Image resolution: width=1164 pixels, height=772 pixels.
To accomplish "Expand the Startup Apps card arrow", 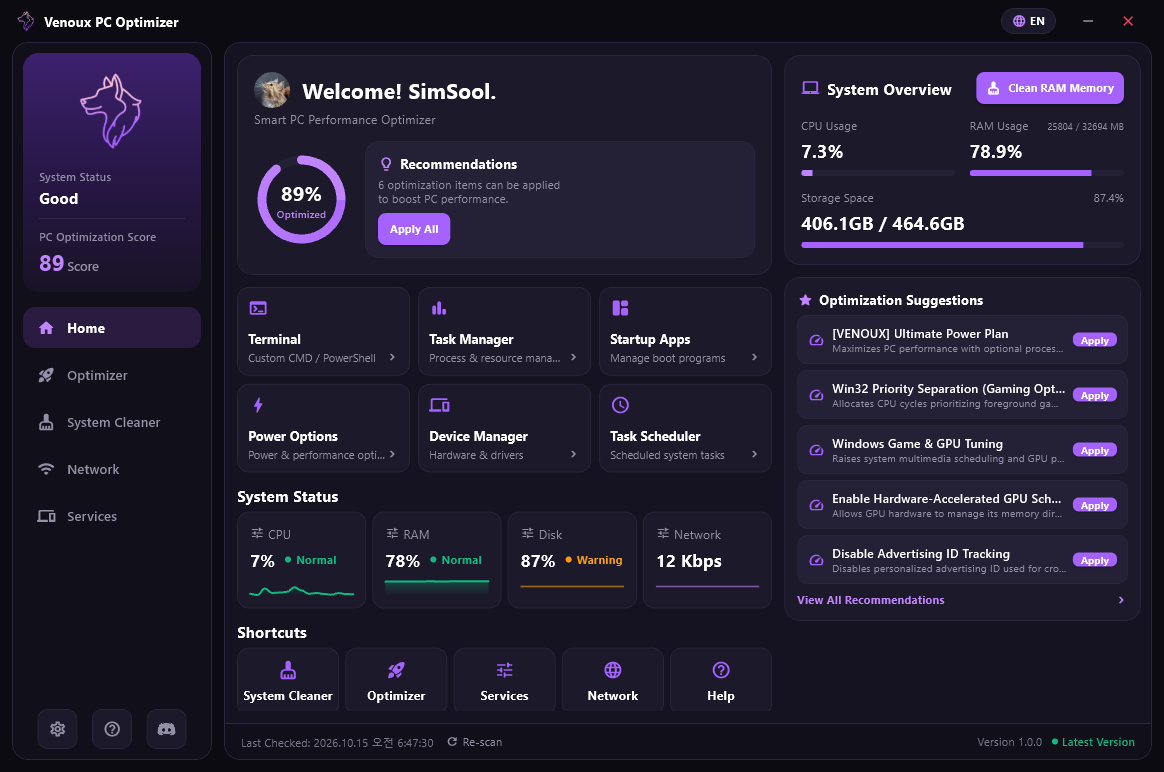I will point(754,357).
